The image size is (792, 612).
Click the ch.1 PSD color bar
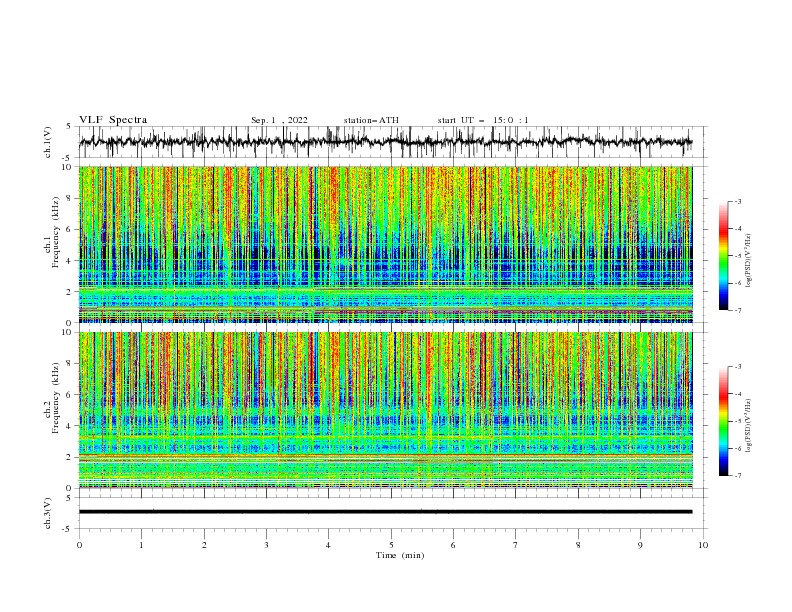tap(724, 256)
